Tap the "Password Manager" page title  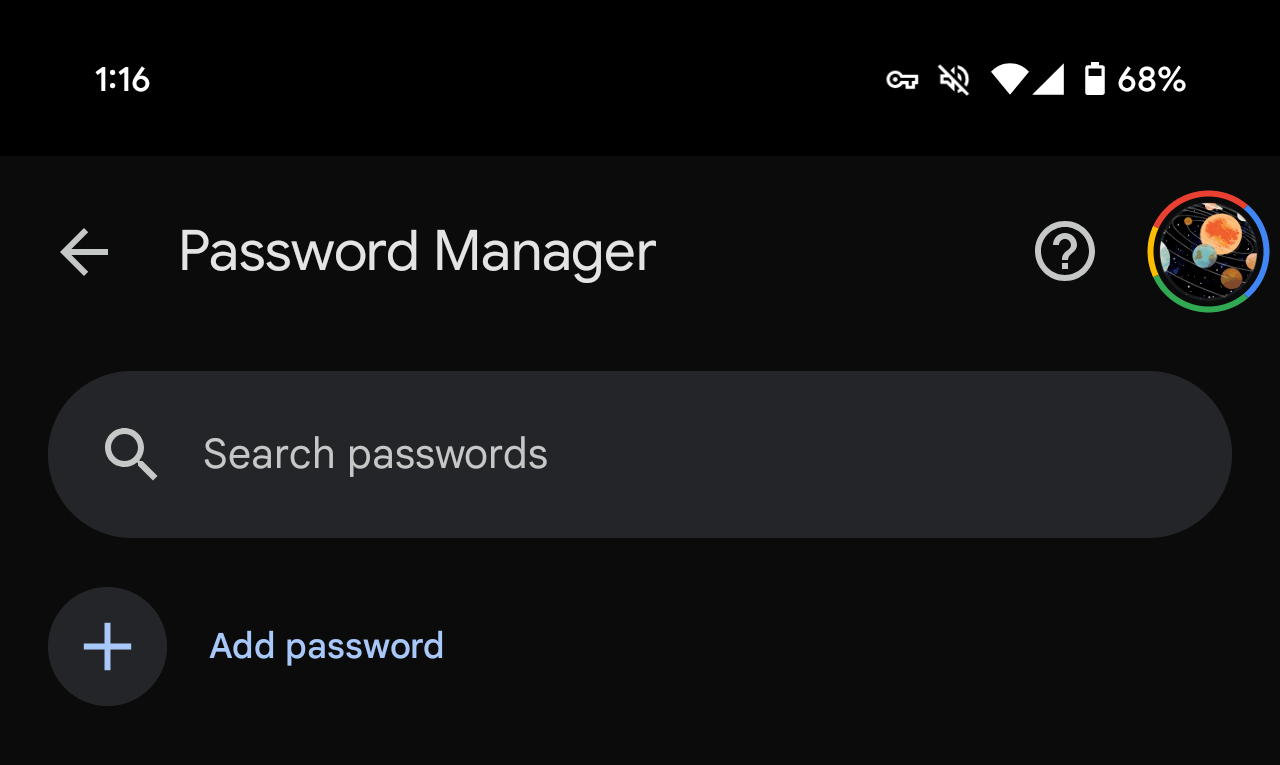(x=417, y=252)
